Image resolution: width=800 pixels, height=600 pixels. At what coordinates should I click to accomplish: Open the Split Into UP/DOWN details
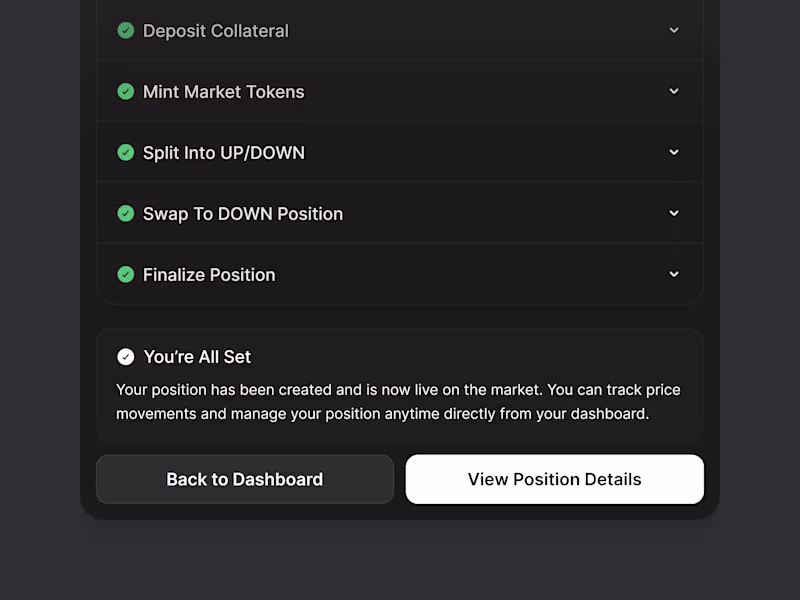[674, 152]
